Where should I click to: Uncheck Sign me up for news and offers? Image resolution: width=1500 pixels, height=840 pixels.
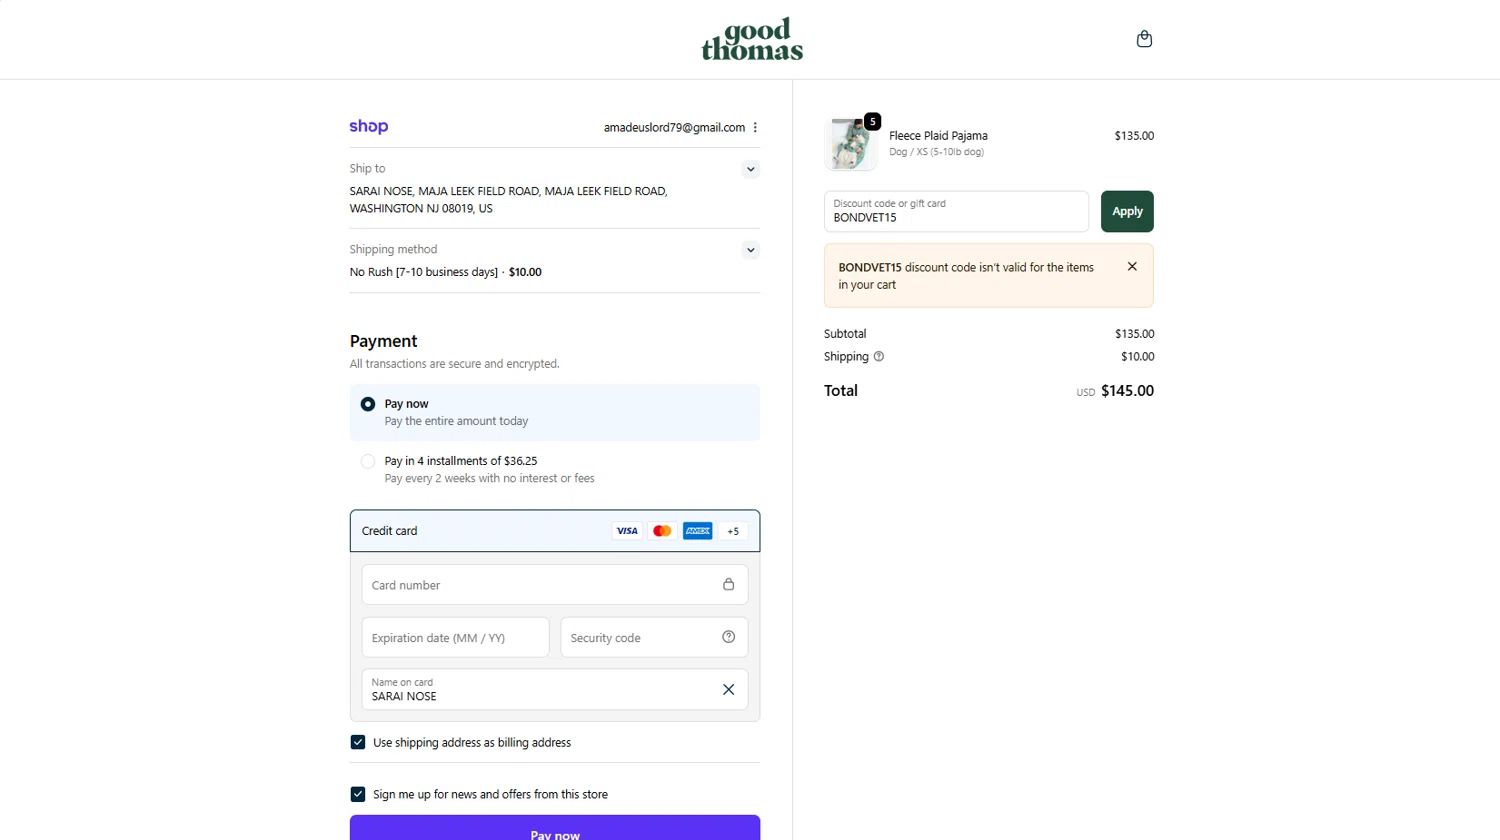click(358, 794)
